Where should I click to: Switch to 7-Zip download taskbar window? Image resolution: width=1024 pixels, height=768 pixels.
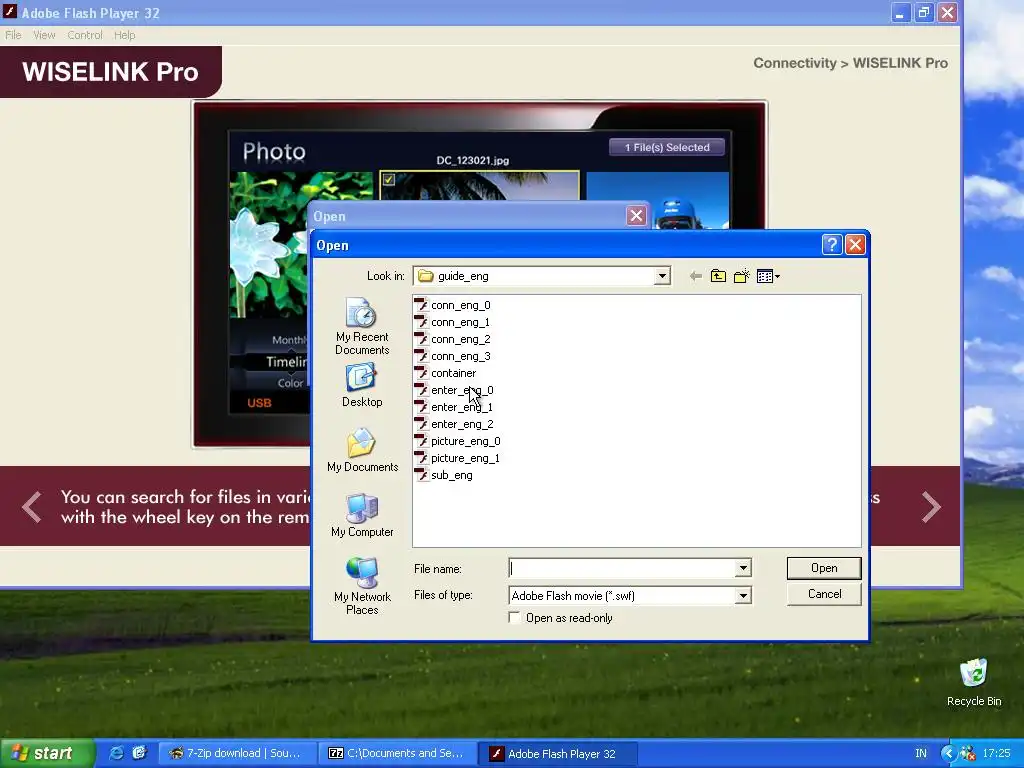(x=238, y=754)
